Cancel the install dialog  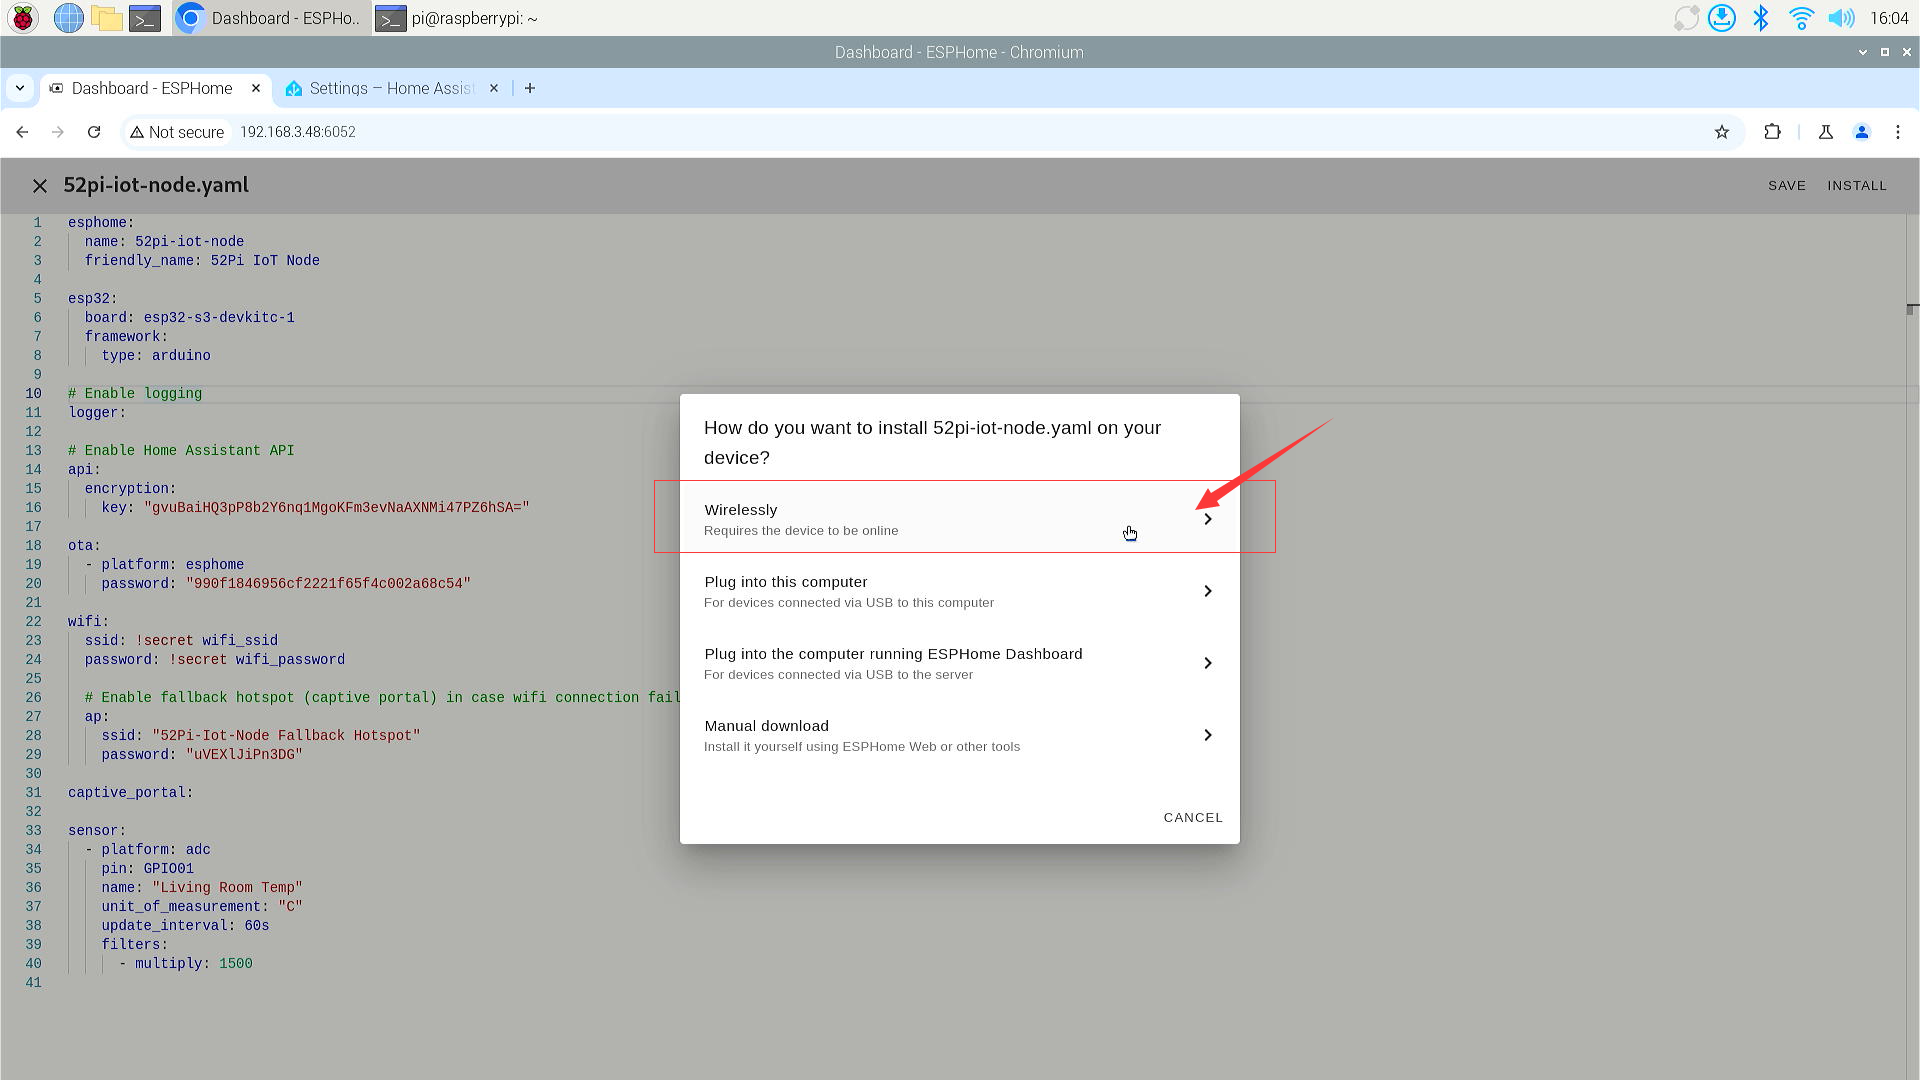tap(1193, 818)
